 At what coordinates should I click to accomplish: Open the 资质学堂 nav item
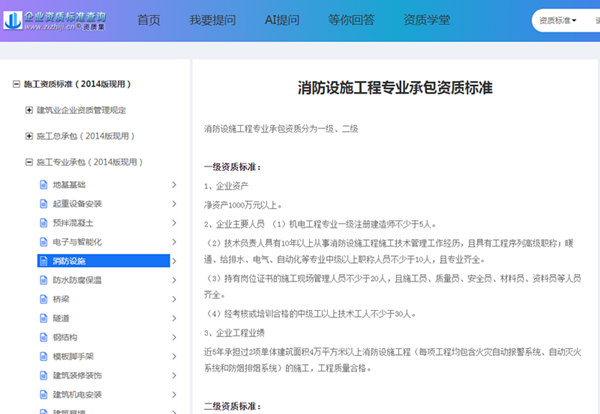coord(425,21)
